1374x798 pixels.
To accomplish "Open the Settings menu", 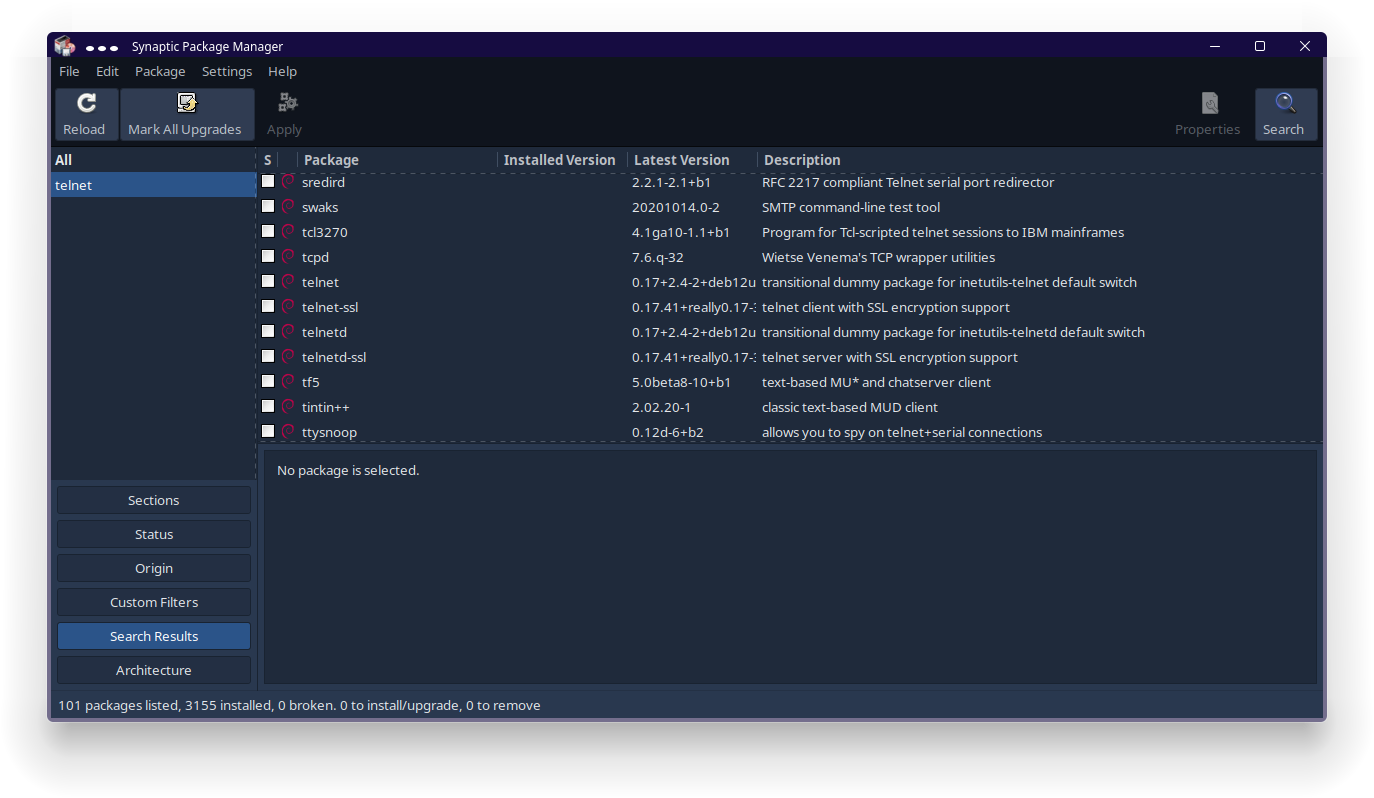I will pyautogui.click(x=227, y=72).
